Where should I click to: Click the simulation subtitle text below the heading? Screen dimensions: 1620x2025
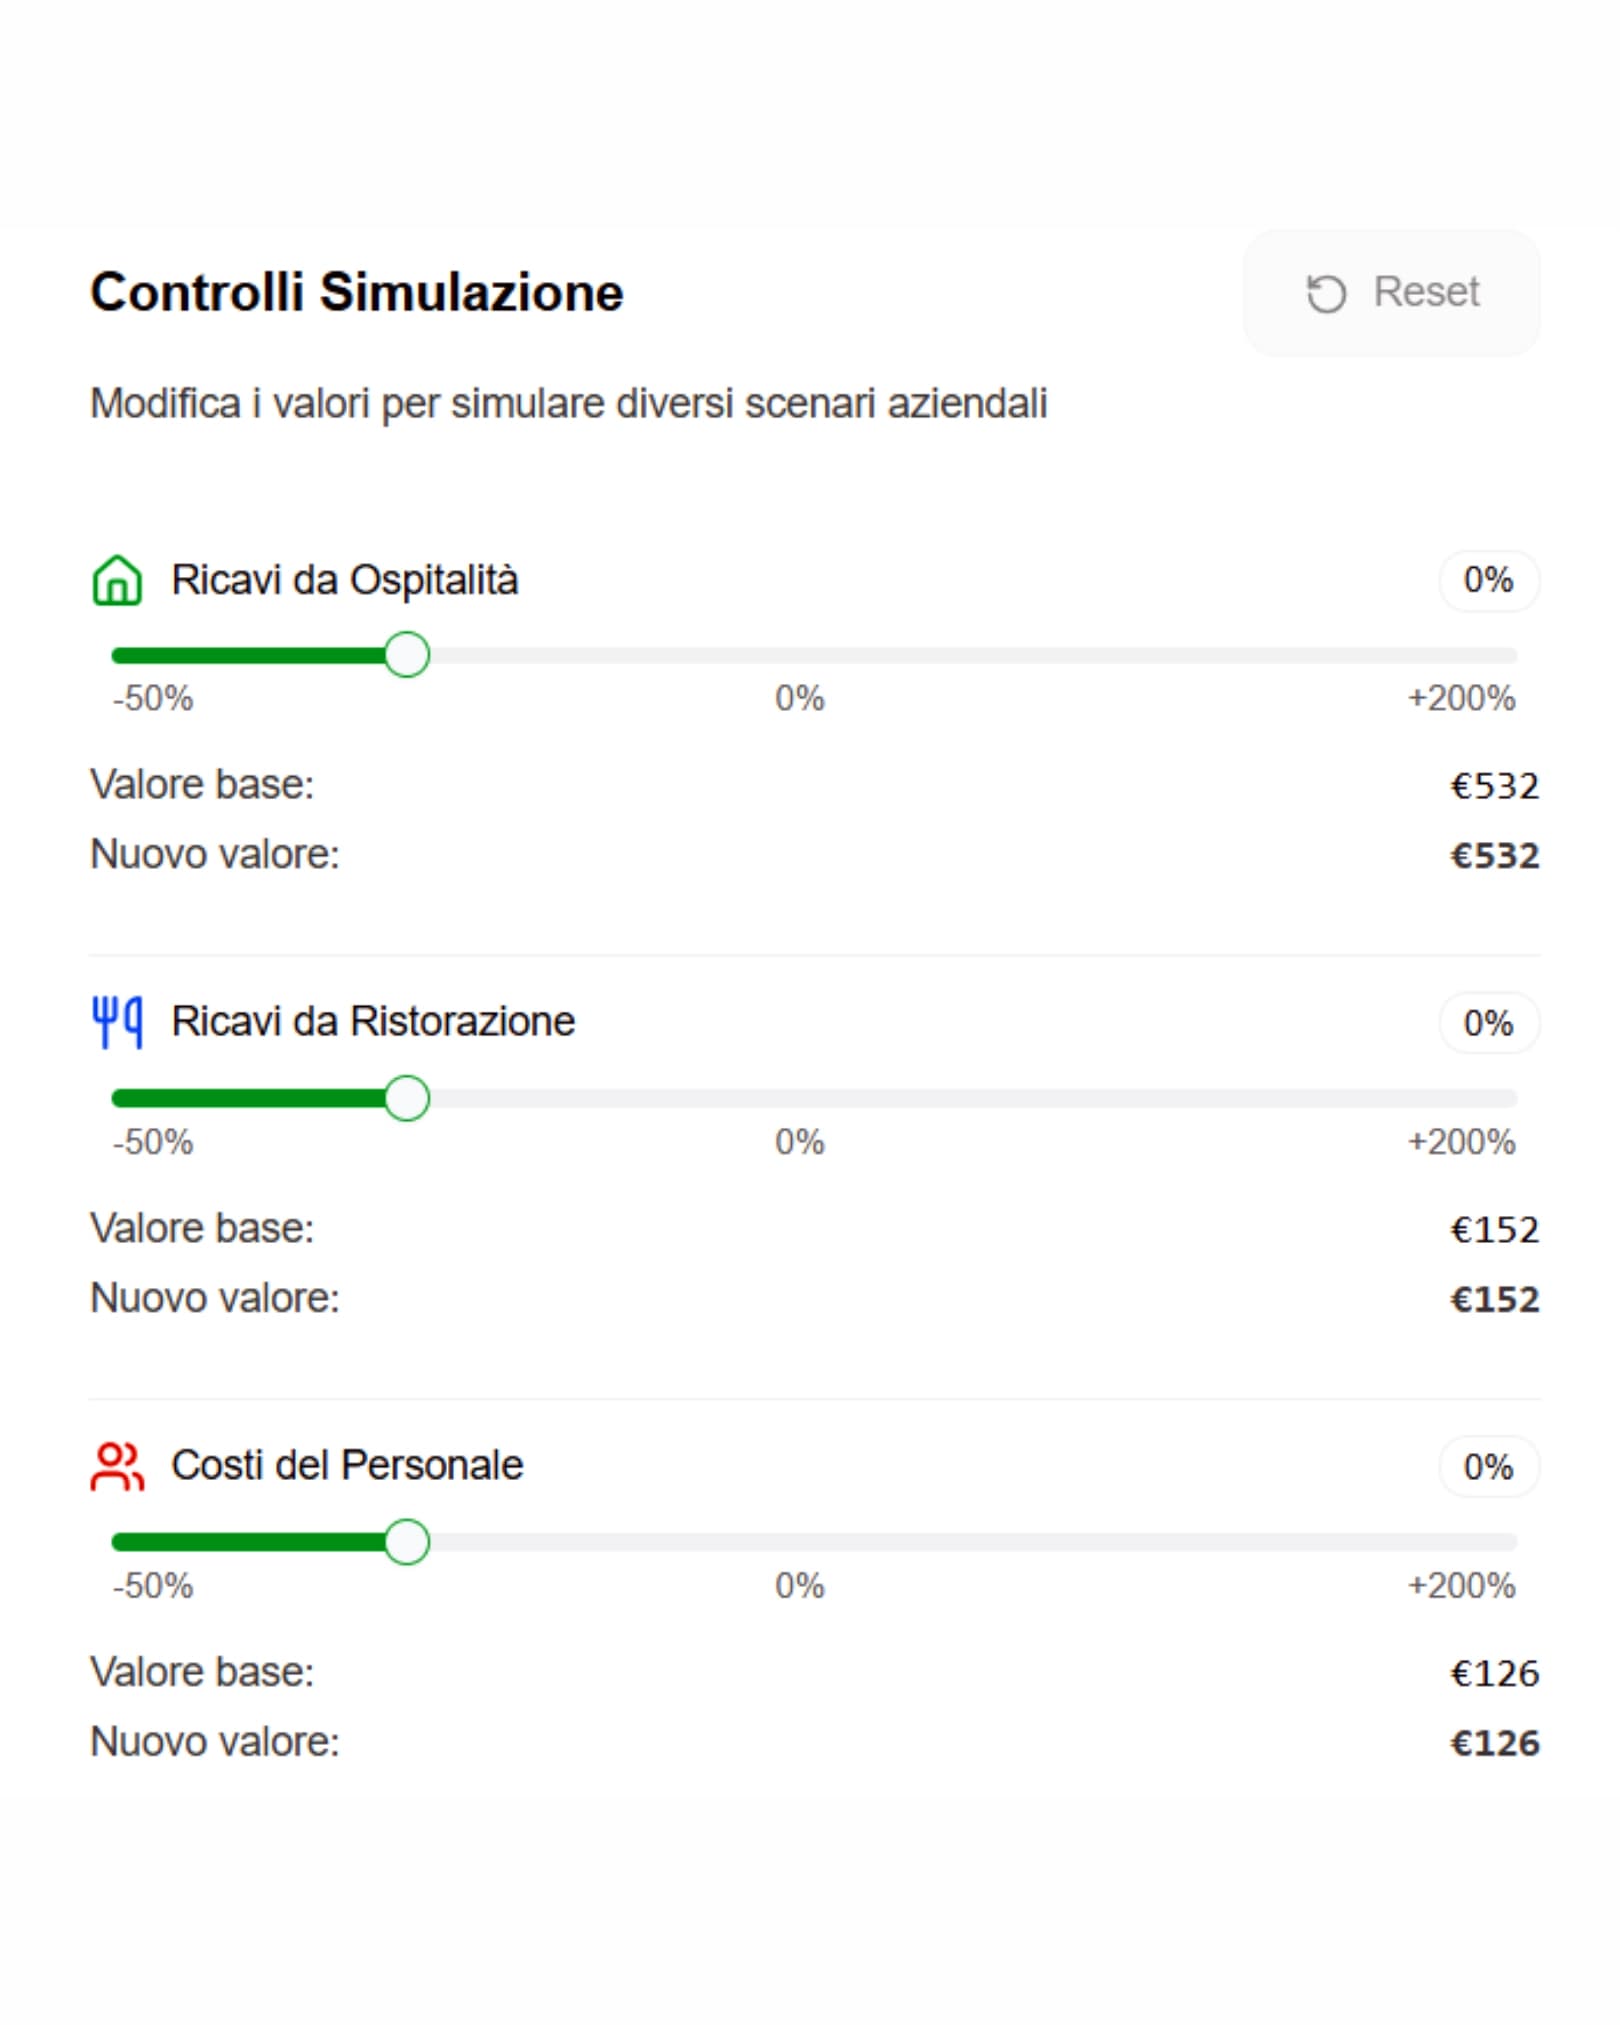coord(568,402)
